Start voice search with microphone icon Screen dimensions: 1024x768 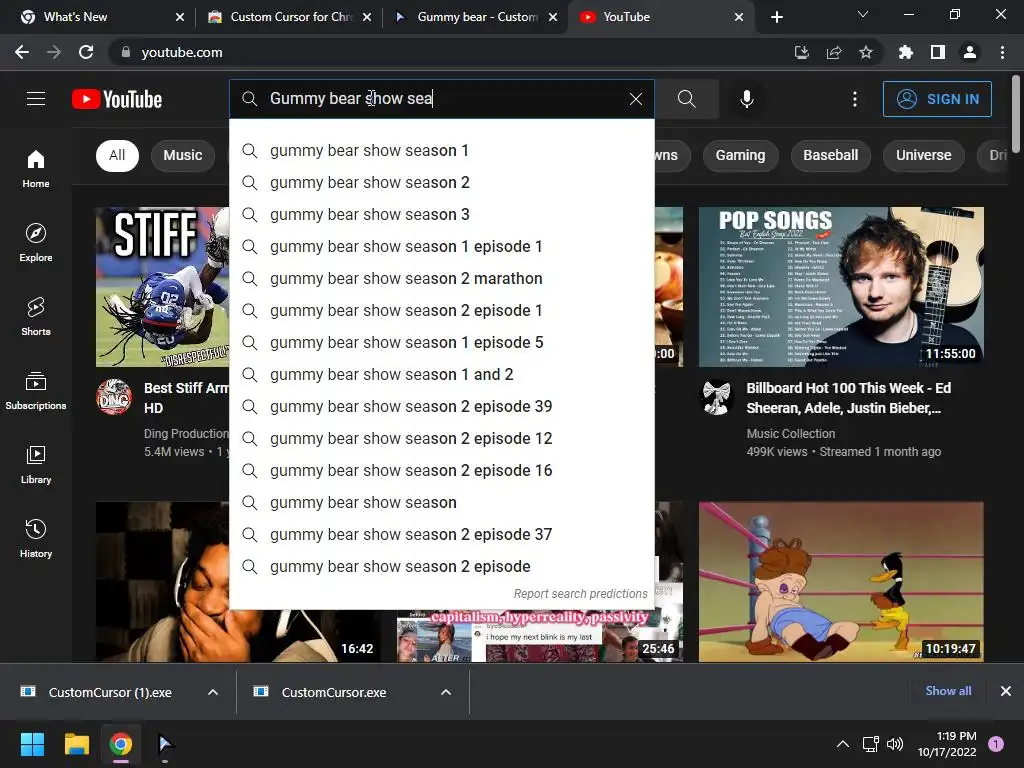click(x=746, y=99)
